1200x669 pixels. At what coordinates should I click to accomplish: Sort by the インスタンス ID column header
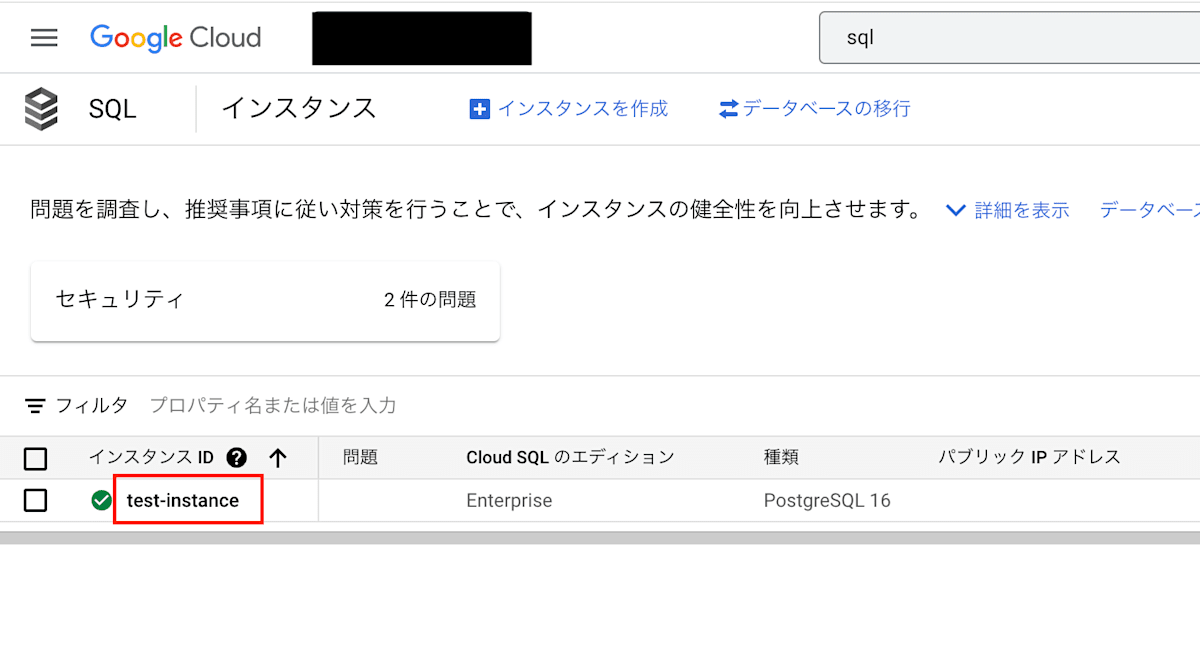151,458
